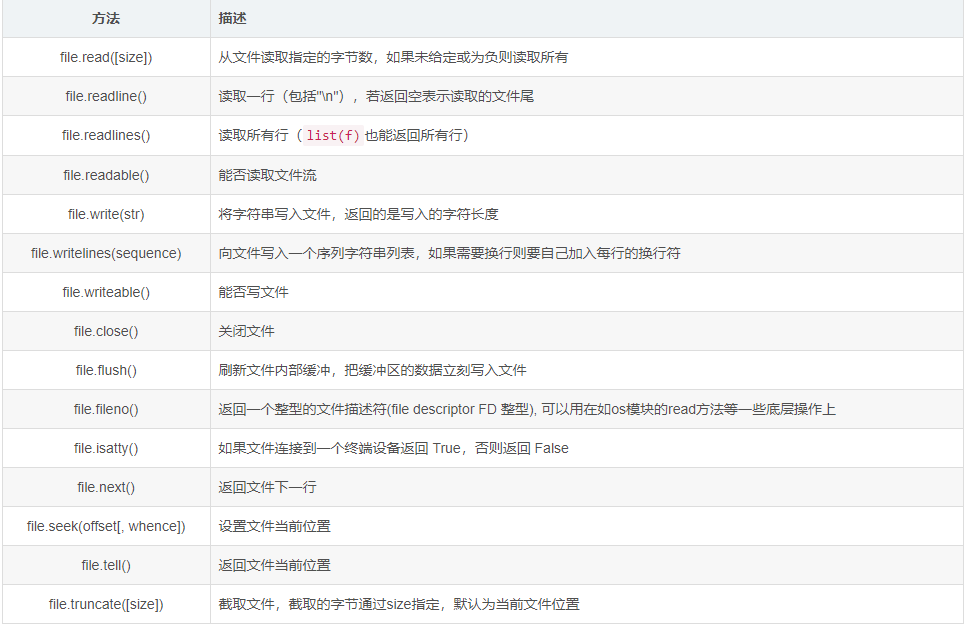Screen dimensions: 965x625
Task: Click the file.close() method cell
Action: tap(106, 331)
